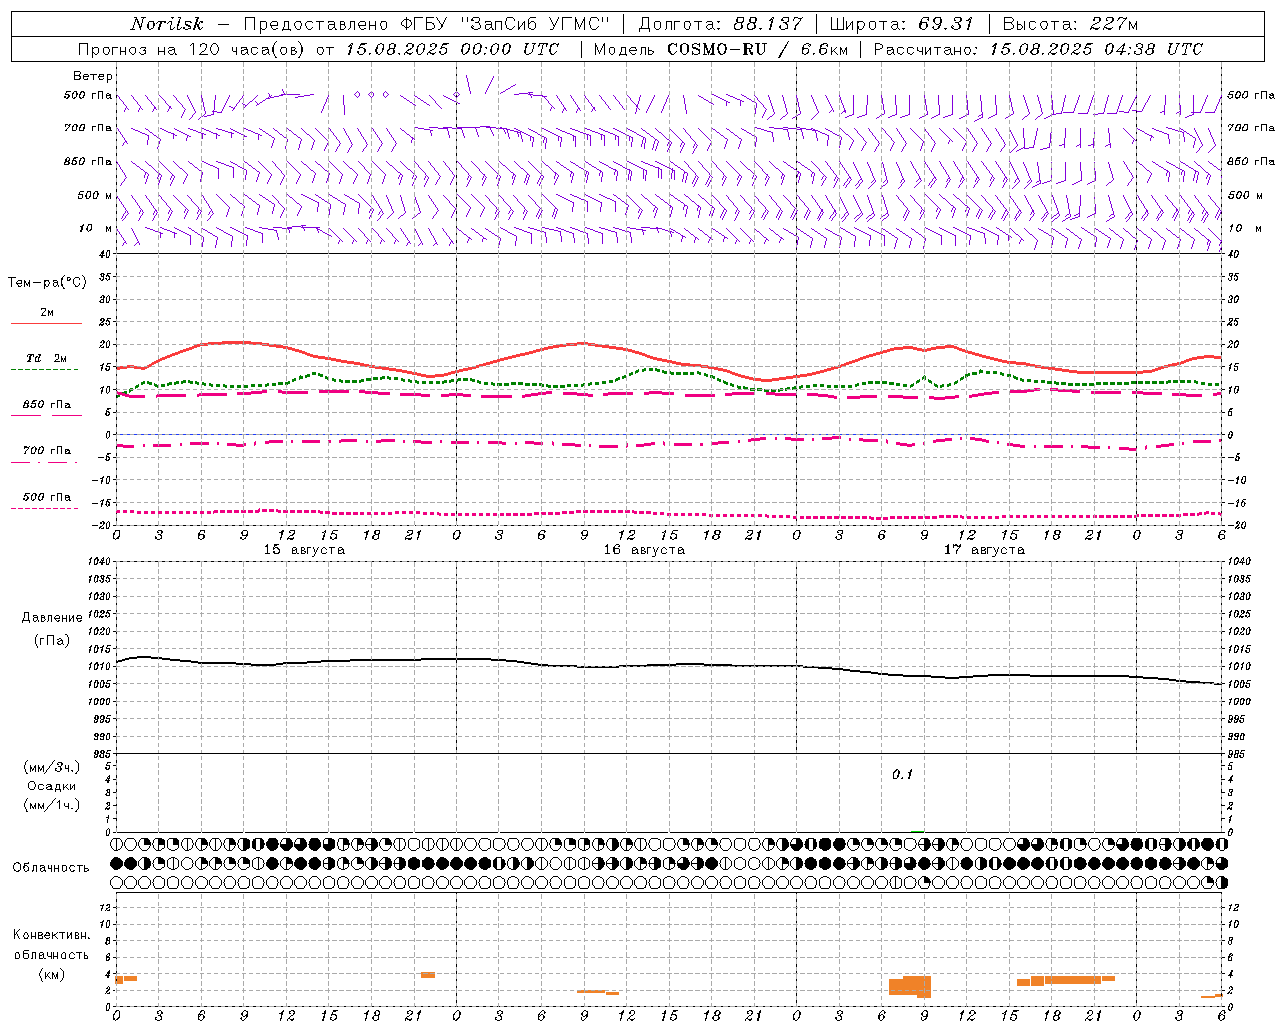Click the solid line sample under "2м" legend
1280x1024 pixels.
pyautogui.click(x=46, y=323)
